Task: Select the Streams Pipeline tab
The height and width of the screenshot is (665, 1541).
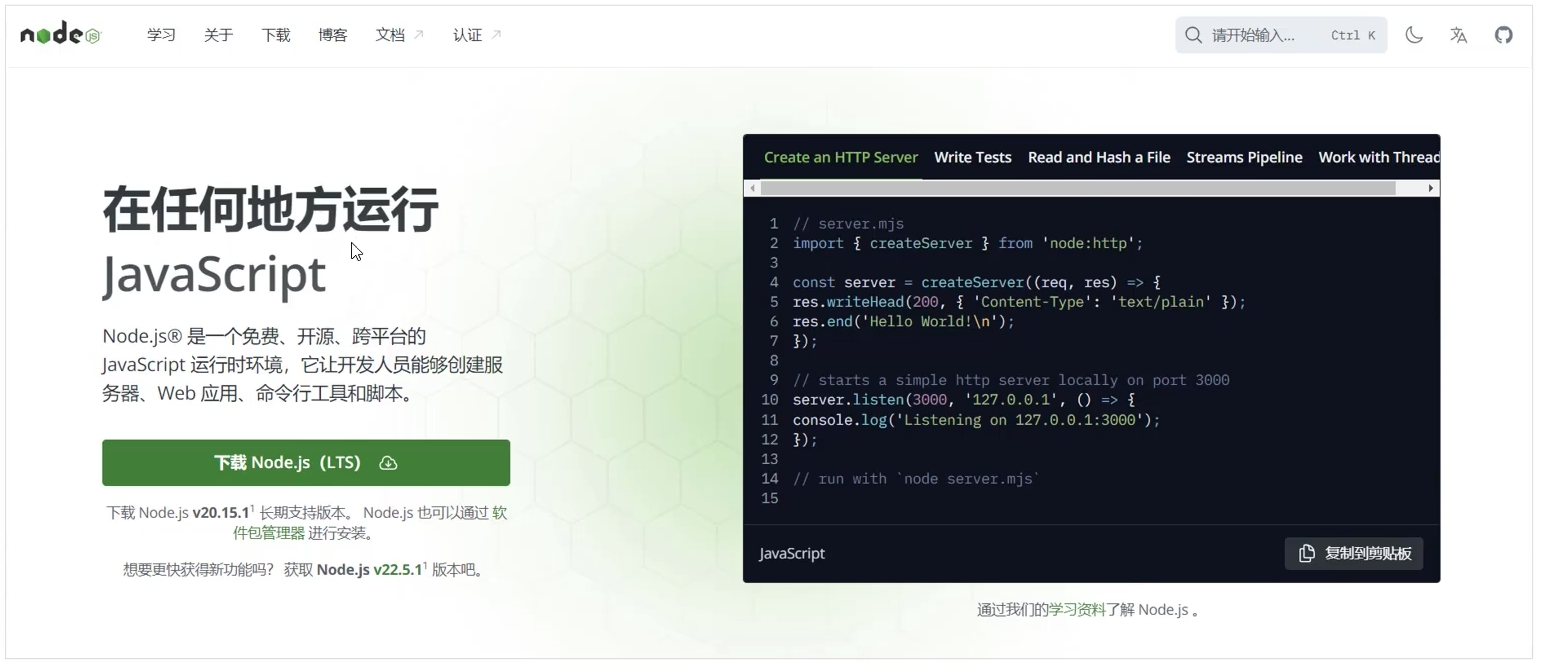Action: coord(1244,157)
